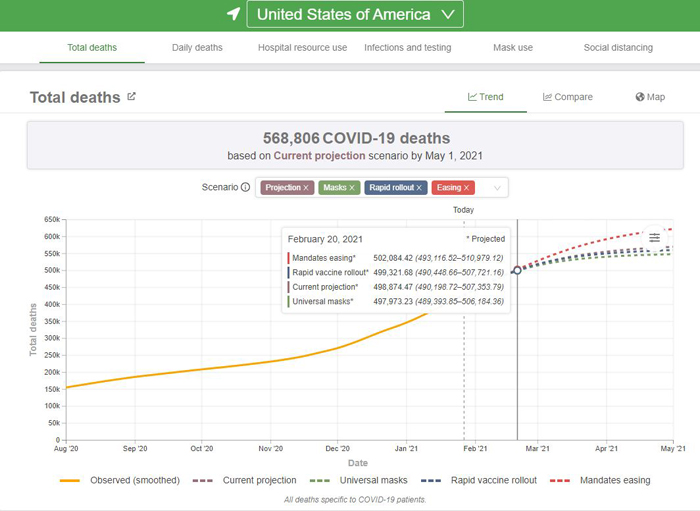700x511 pixels.
Task: Select the Trend view
Action: pyautogui.click(x=486, y=97)
